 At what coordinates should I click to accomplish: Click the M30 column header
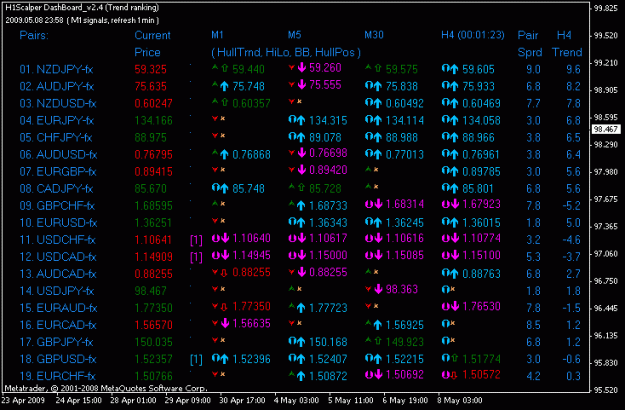click(374, 35)
